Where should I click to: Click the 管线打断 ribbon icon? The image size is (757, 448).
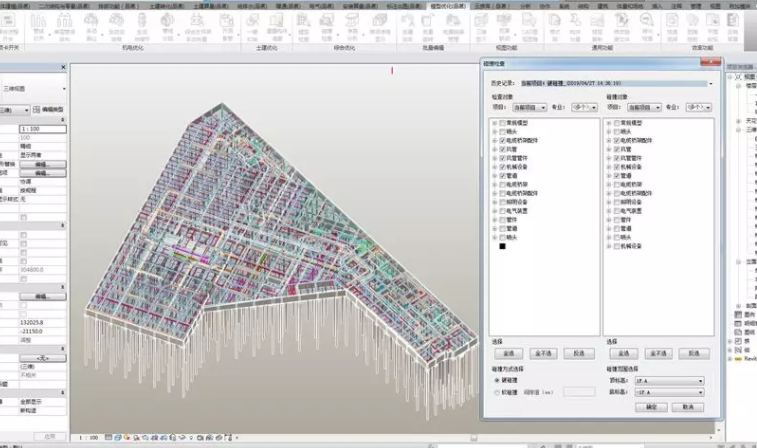pos(38,27)
